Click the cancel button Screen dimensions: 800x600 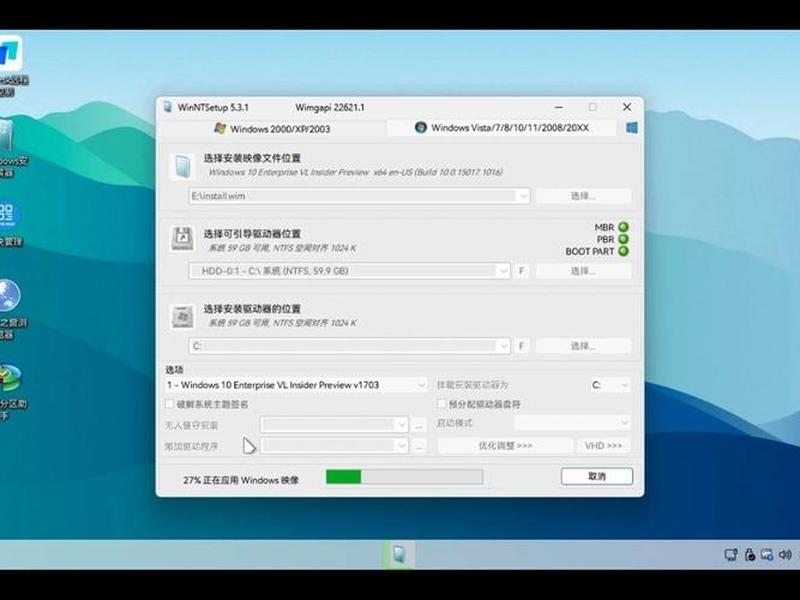596,477
